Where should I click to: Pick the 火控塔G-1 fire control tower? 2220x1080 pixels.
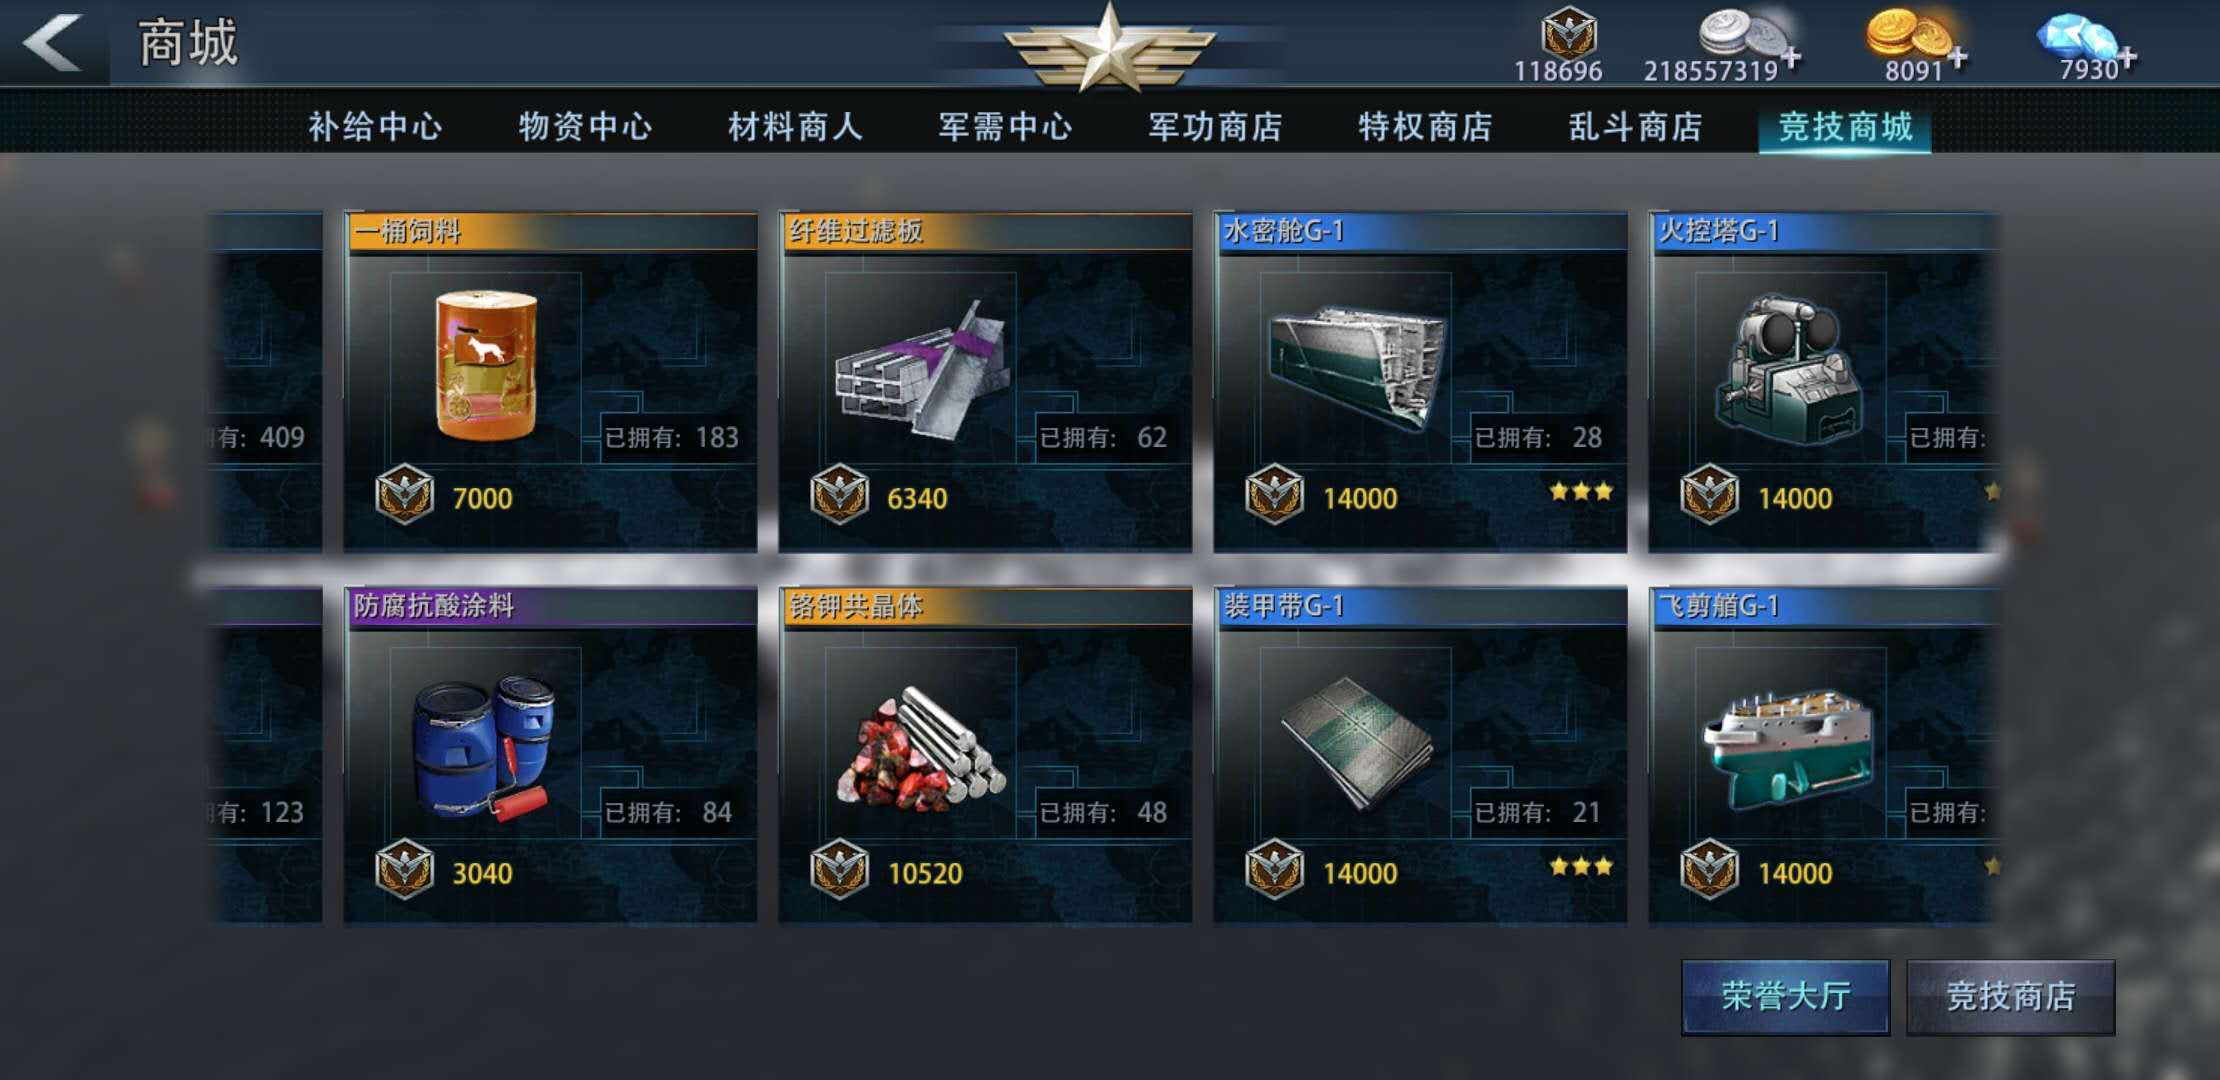point(1824,381)
